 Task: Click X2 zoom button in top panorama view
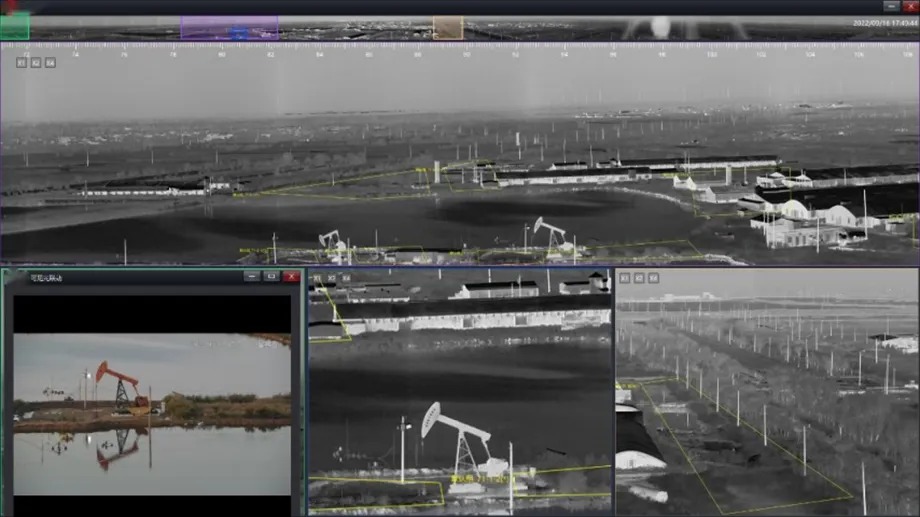click(36, 62)
